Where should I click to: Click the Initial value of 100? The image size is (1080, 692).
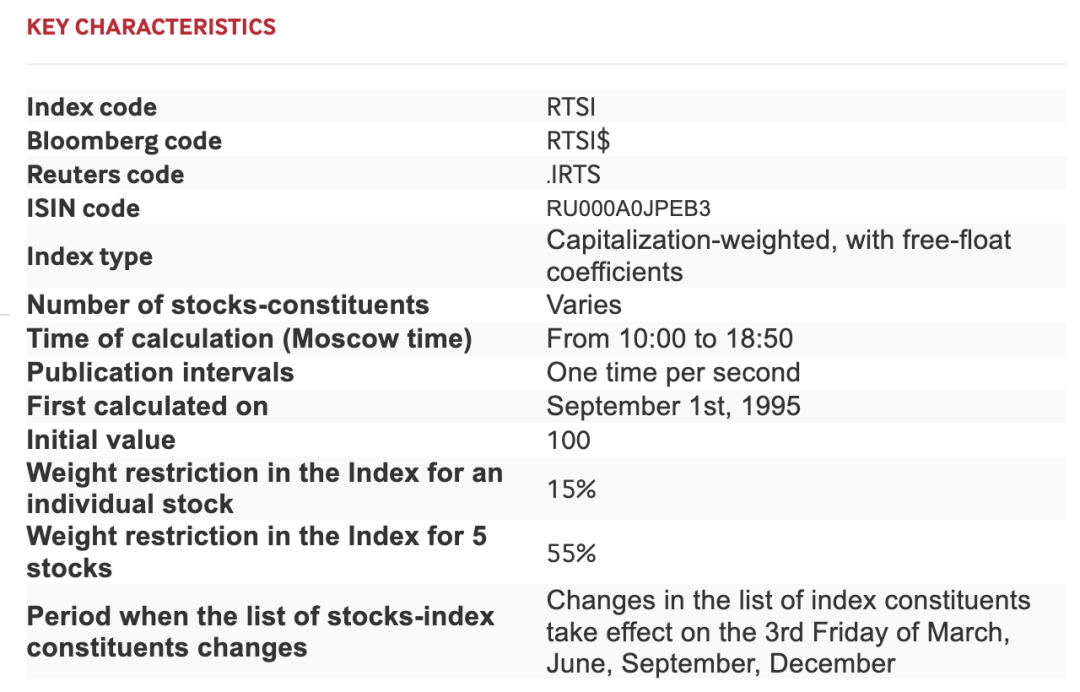coord(569,440)
